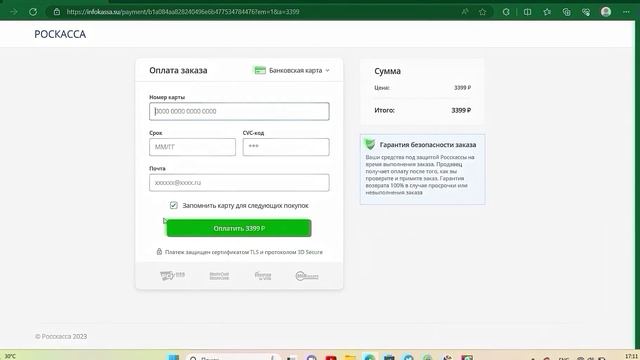Click the third payment security logo
Image resolution: width=640 pixels, height=360 pixels.
[263, 276]
